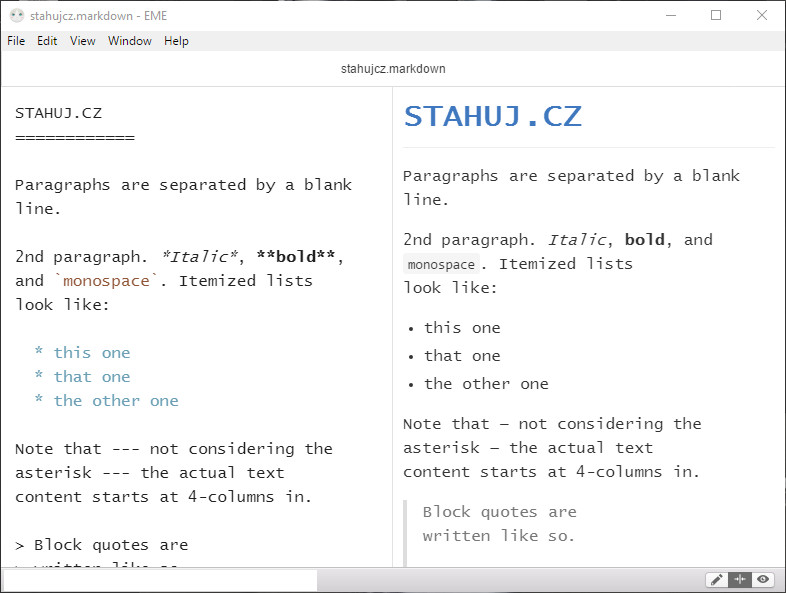Click **bold** text in editor

click(296, 257)
